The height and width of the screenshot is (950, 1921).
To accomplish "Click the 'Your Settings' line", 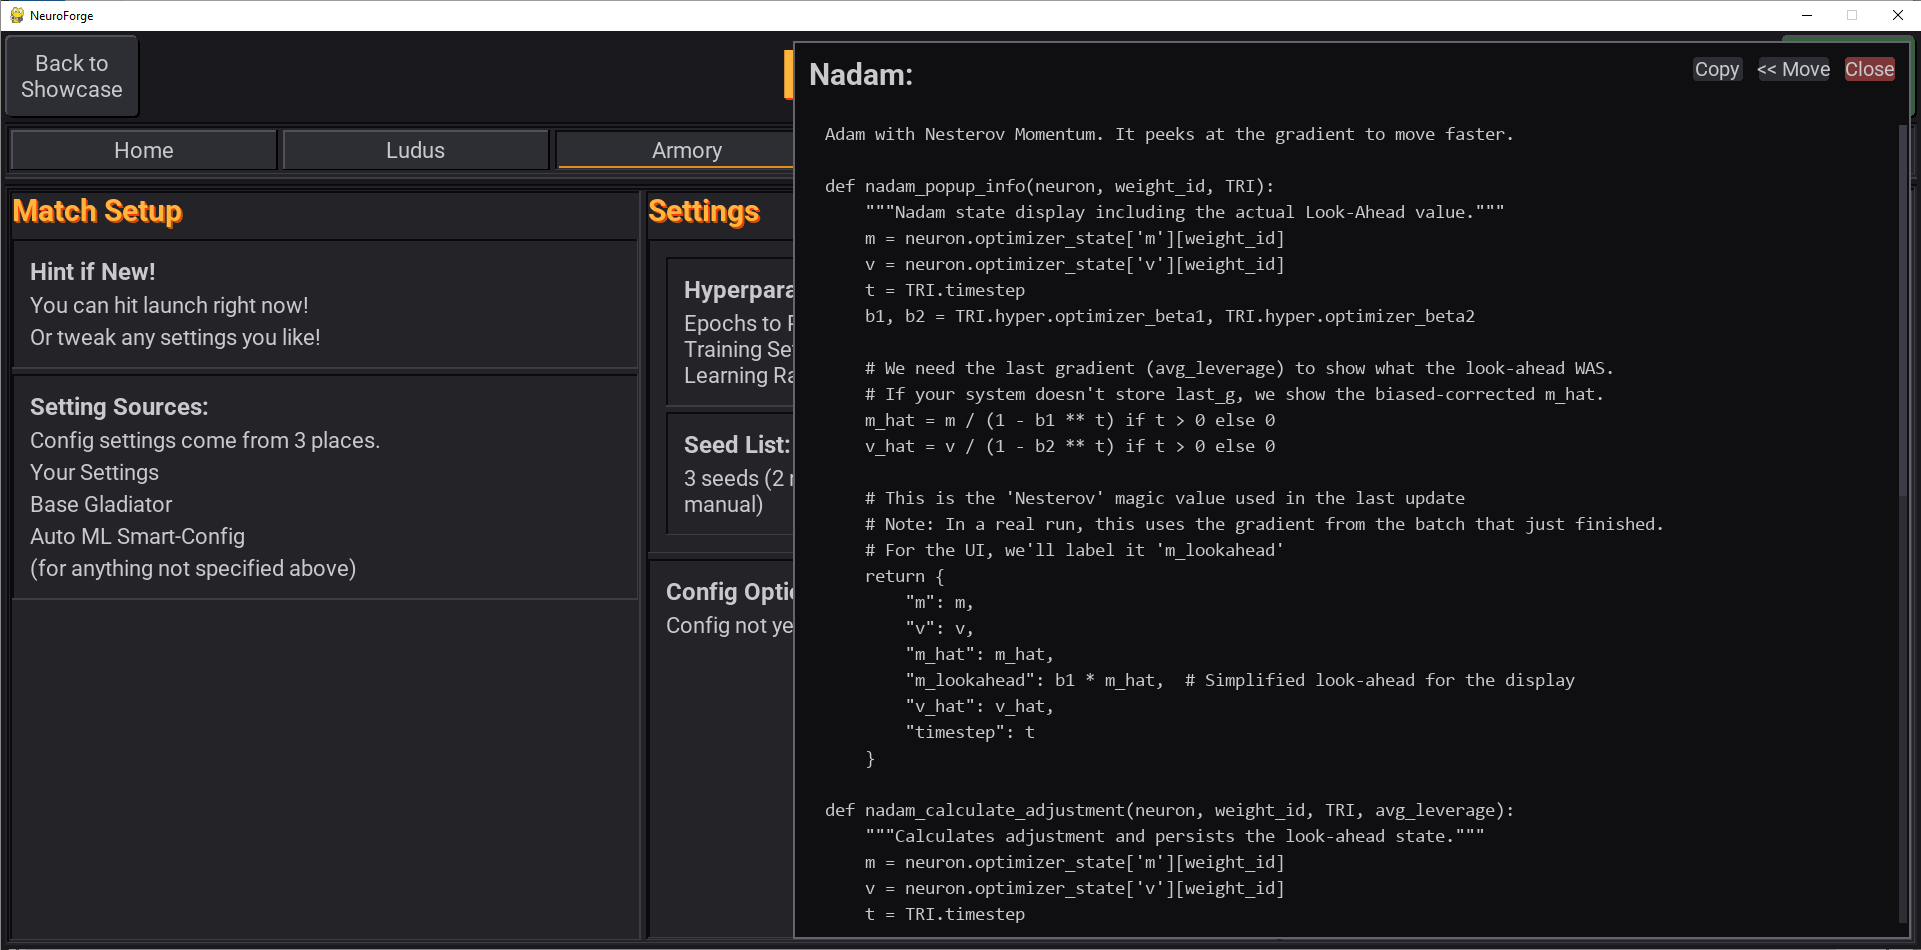I will [x=94, y=472].
